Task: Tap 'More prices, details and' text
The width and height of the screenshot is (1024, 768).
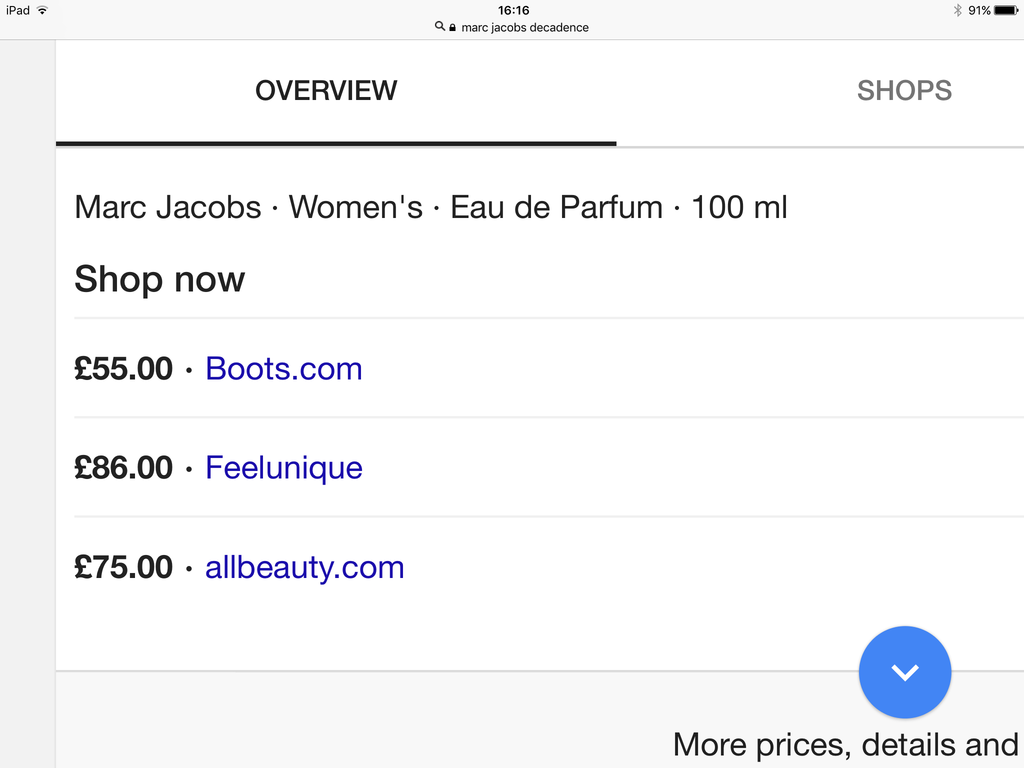Action: pos(846,745)
